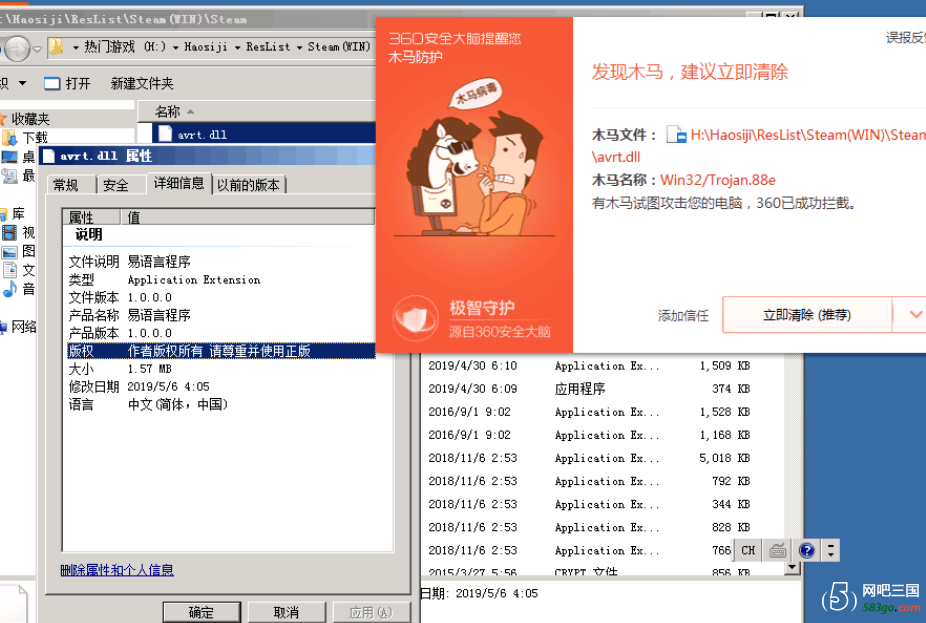Click the 属性 column header in details
The height and width of the screenshot is (623, 926).
pos(92,217)
